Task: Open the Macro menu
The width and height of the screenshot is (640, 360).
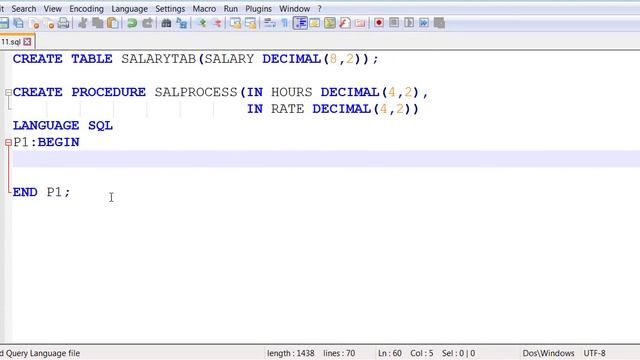Action: (x=204, y=9)
